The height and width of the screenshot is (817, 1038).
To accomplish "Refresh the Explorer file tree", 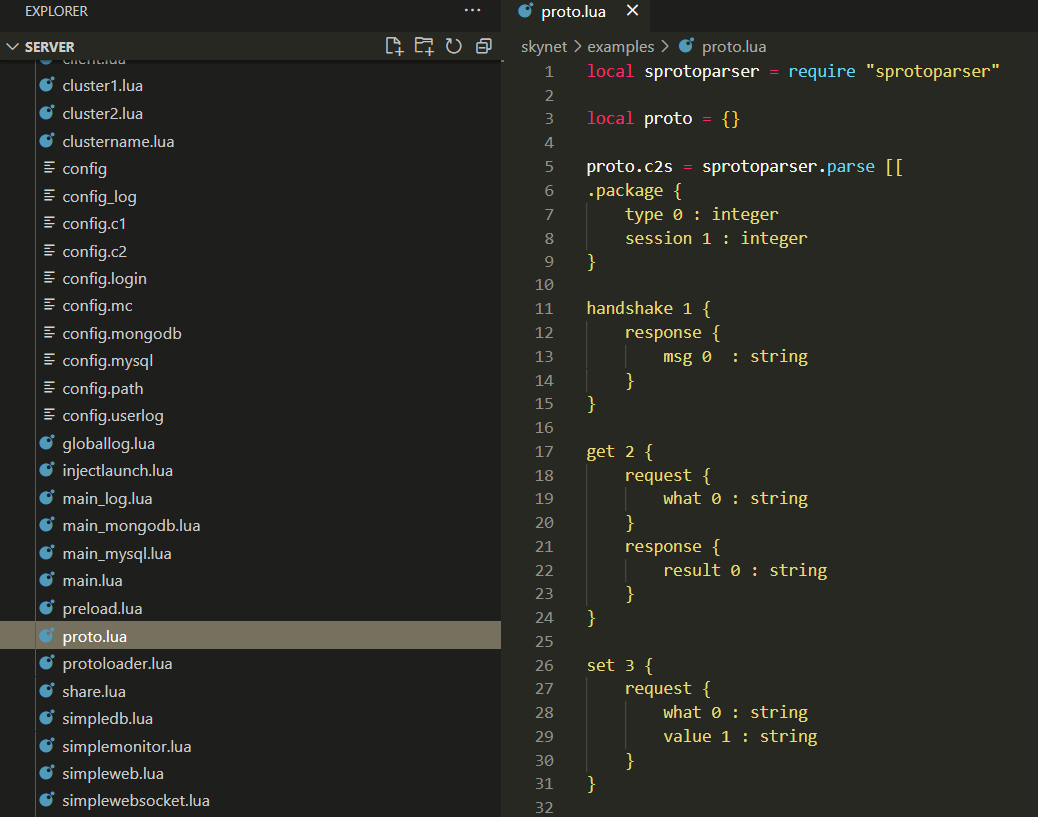I will (454, 46).
